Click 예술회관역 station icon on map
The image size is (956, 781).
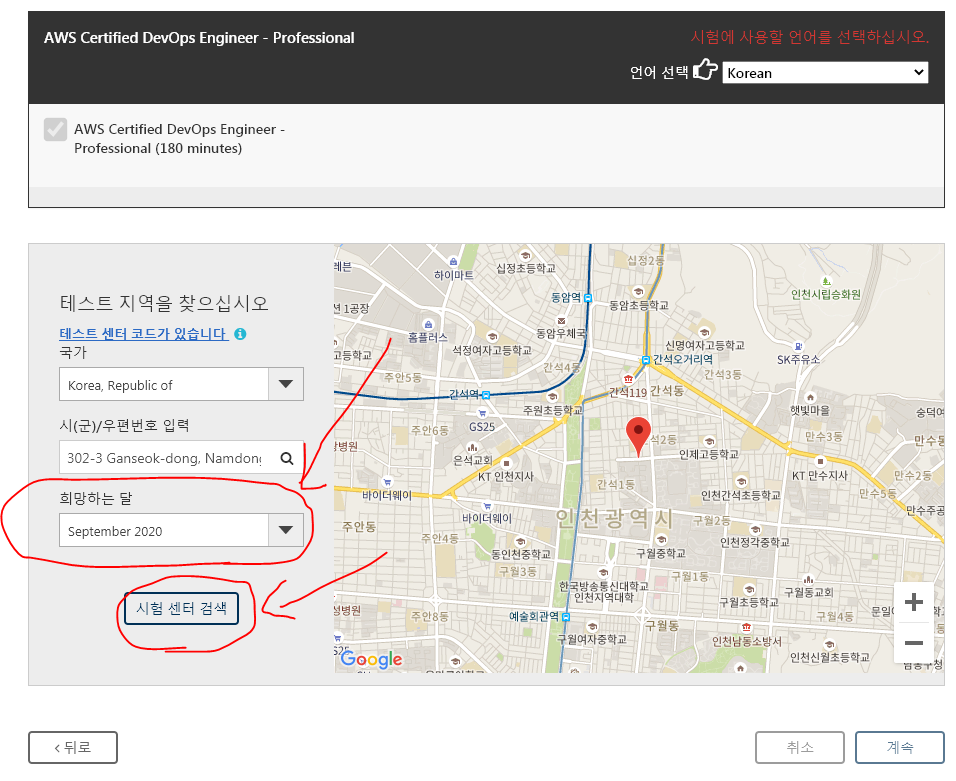pos(566,617)
